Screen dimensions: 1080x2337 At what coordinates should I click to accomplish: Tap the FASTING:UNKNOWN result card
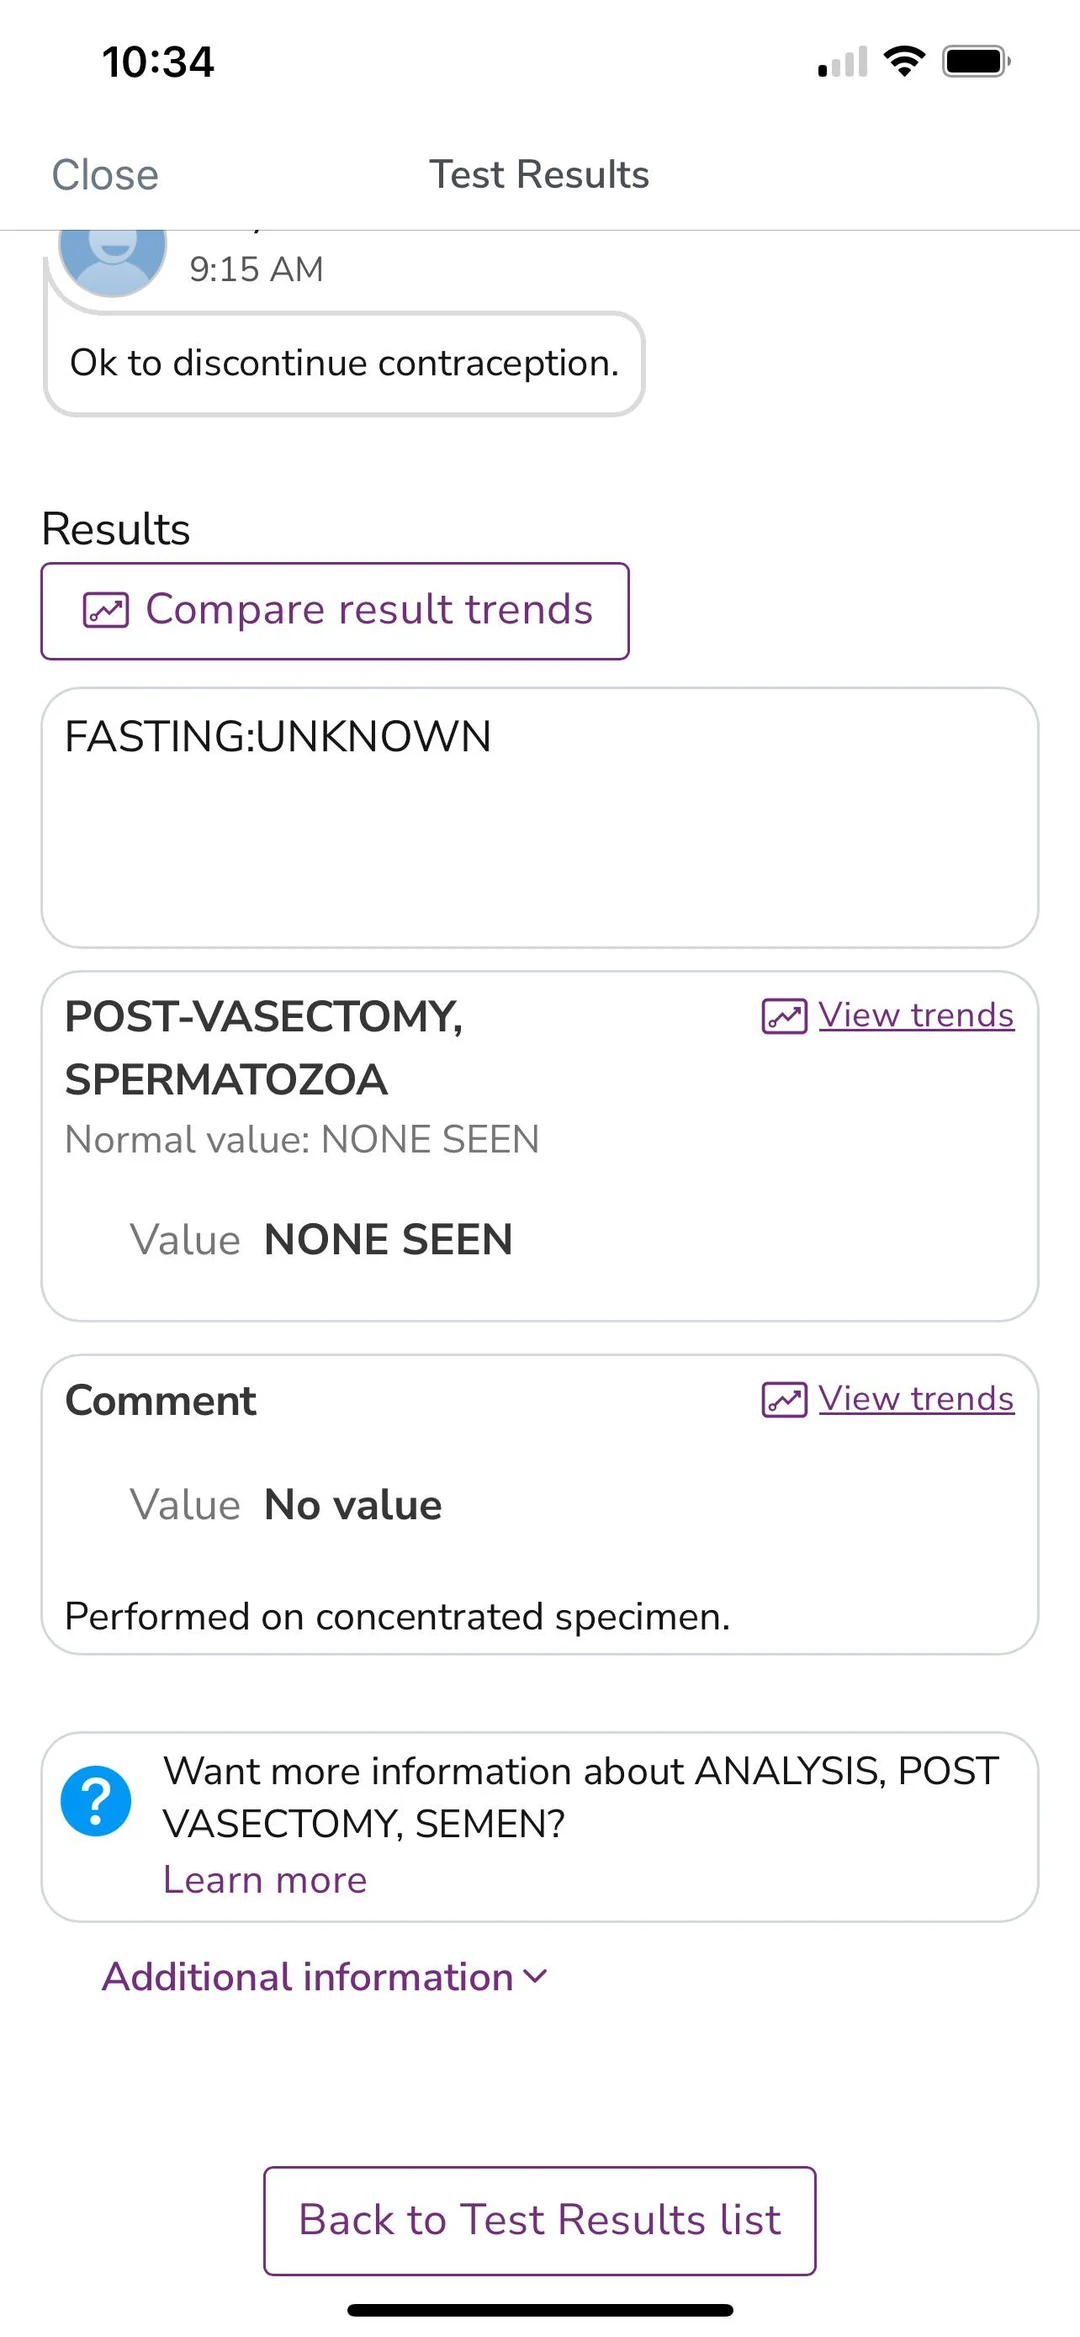coord(539,817)
